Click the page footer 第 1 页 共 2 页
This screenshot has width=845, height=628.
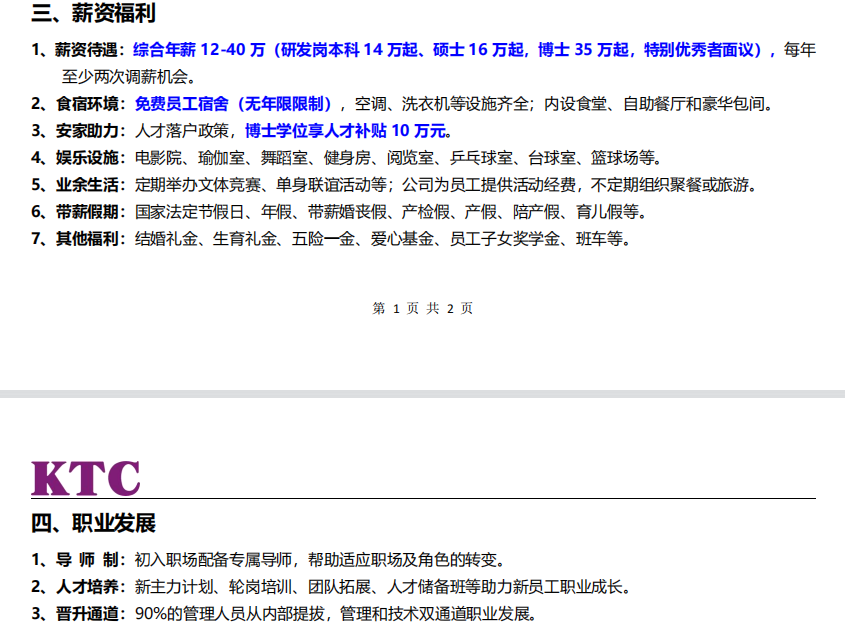point(422,309)
